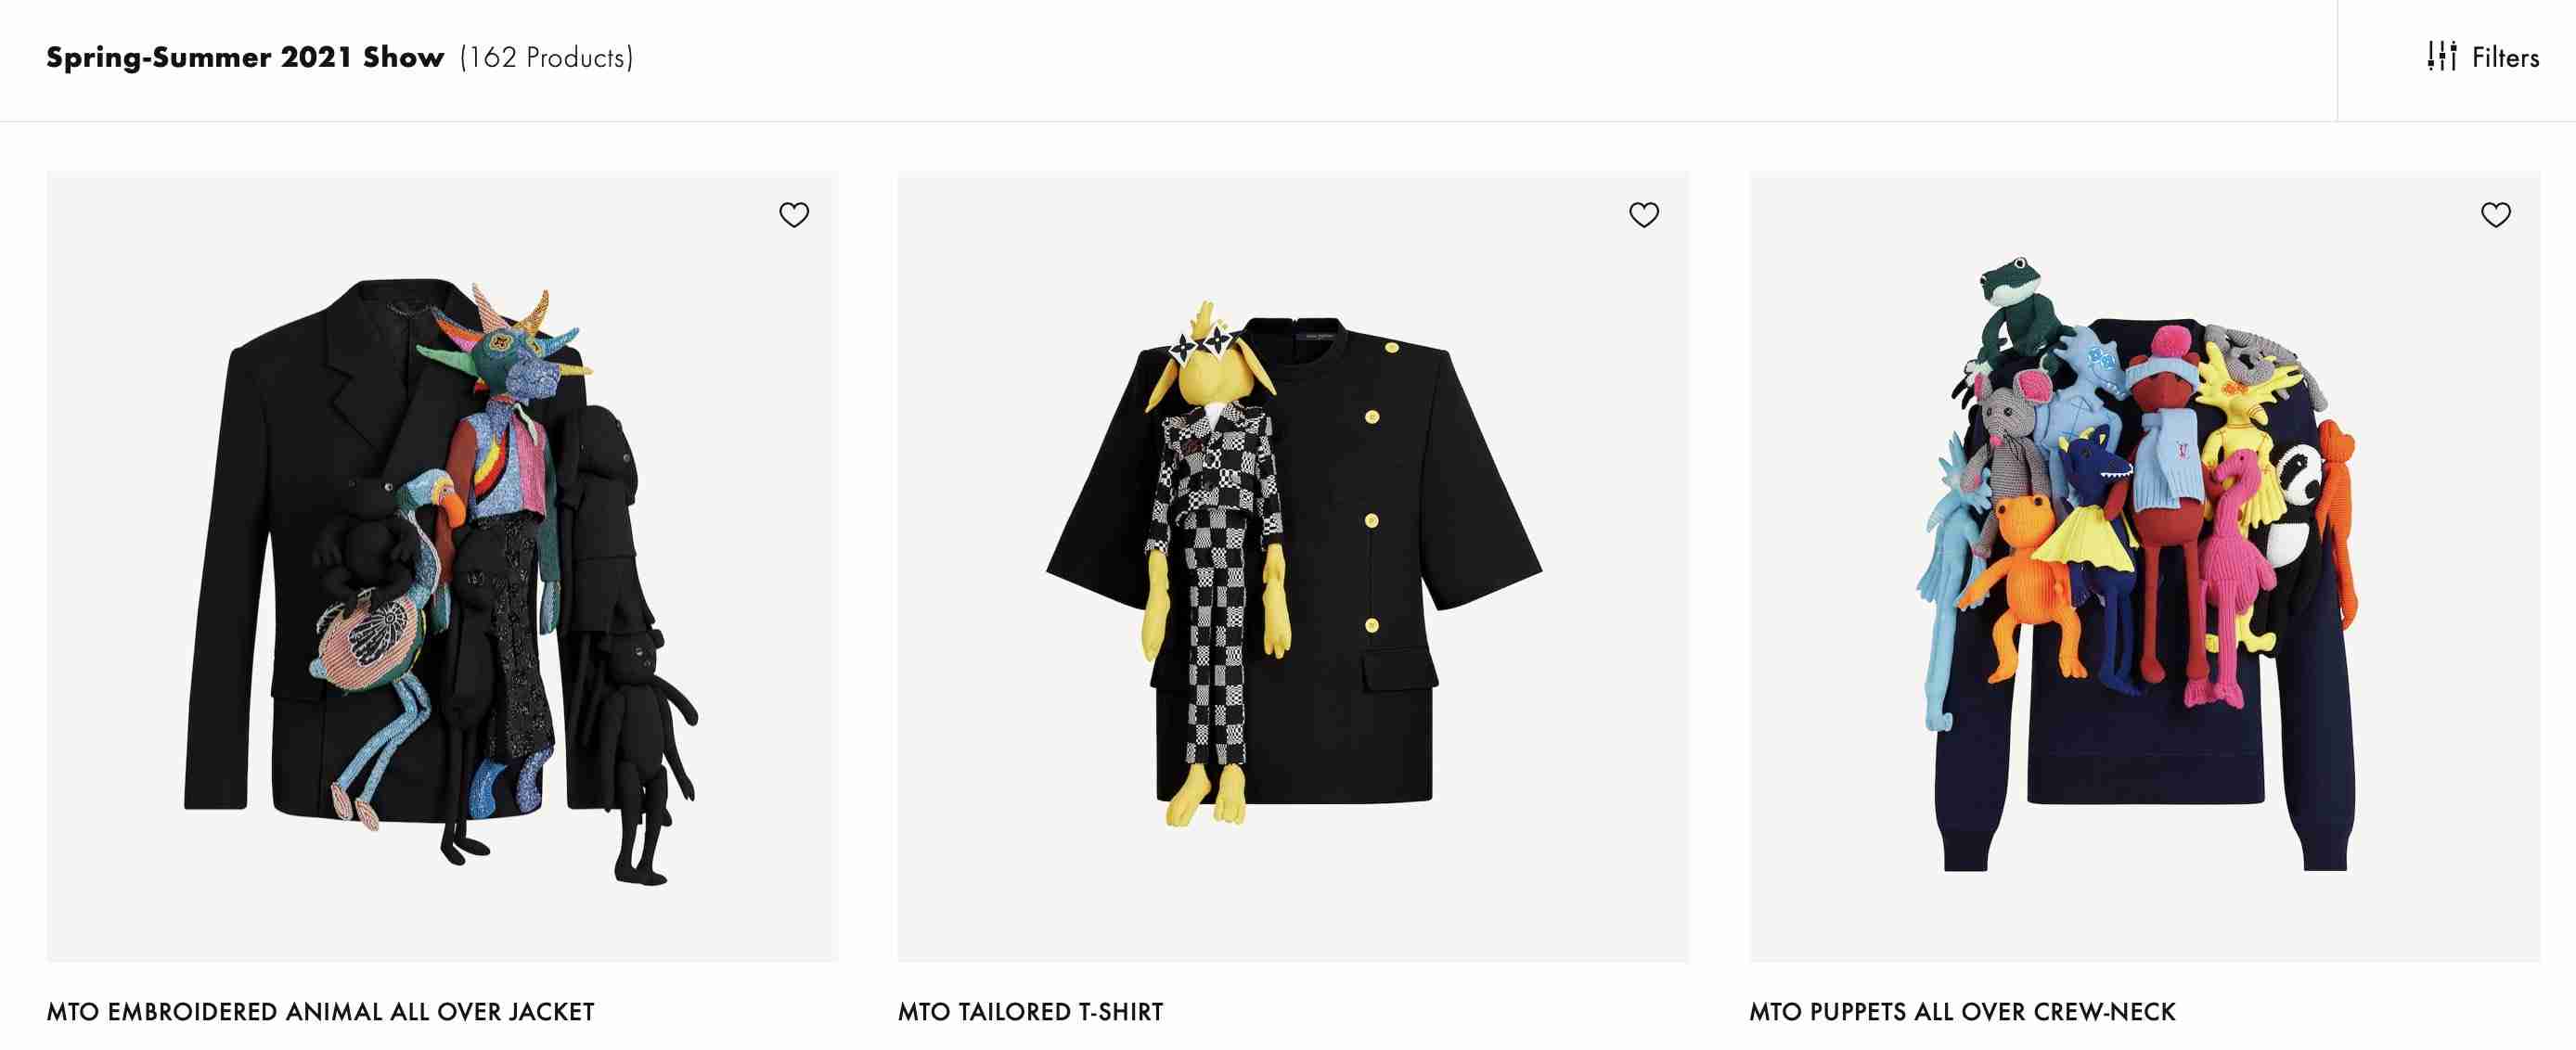Click the Spring-Summer 2021 Show heading

245,58
